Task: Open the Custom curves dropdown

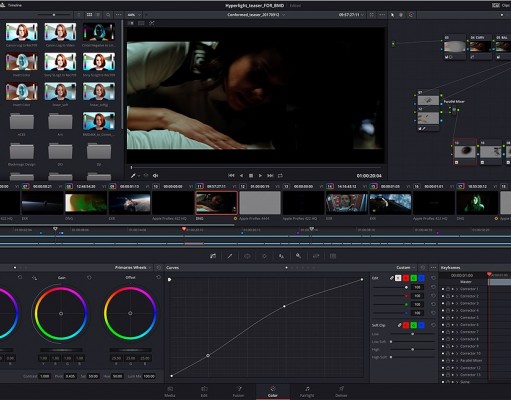Action: (405, 268)
